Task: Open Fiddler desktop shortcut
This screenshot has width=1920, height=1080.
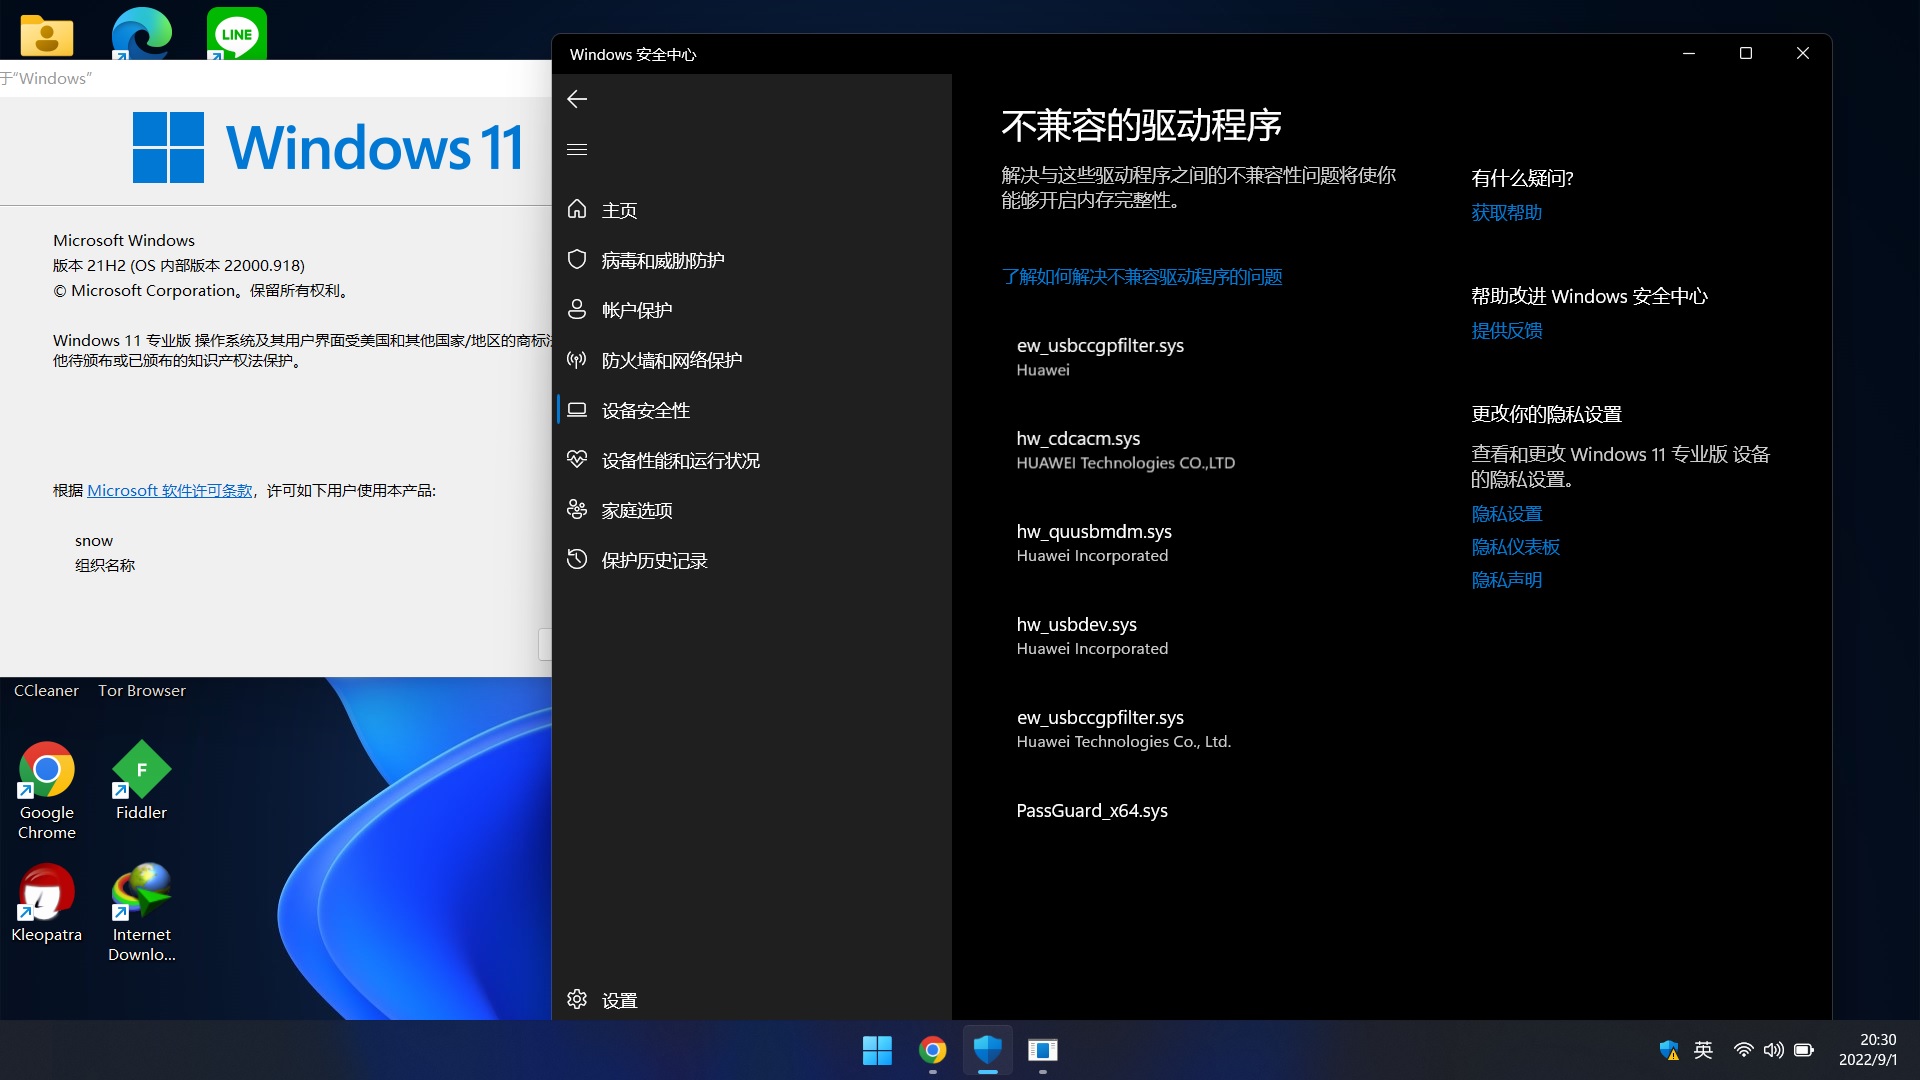Action: (141, 781)
